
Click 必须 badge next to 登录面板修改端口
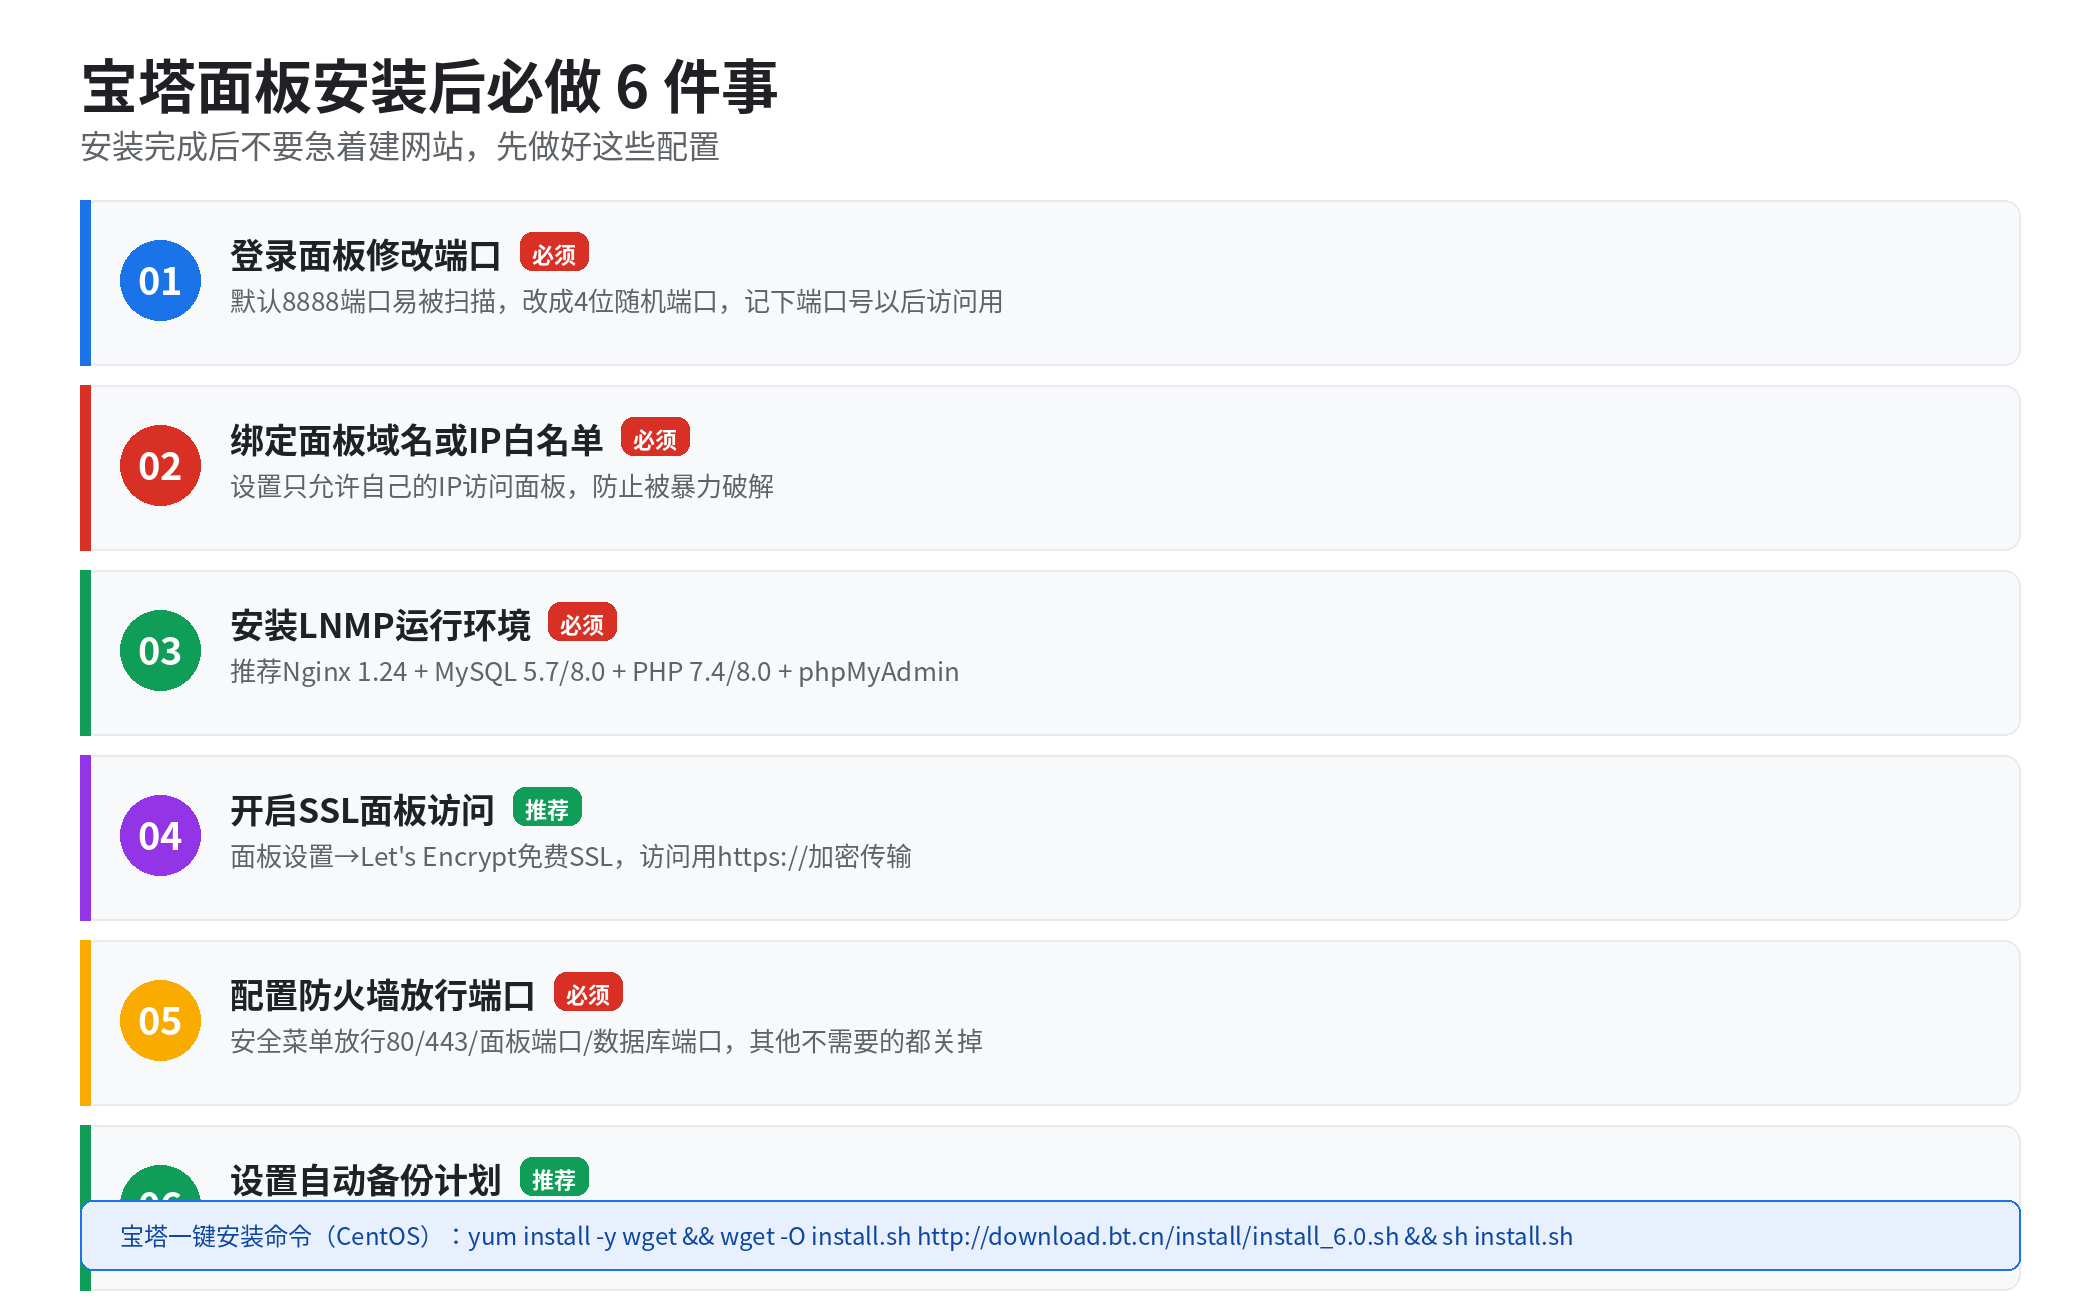tap(554, 253)
